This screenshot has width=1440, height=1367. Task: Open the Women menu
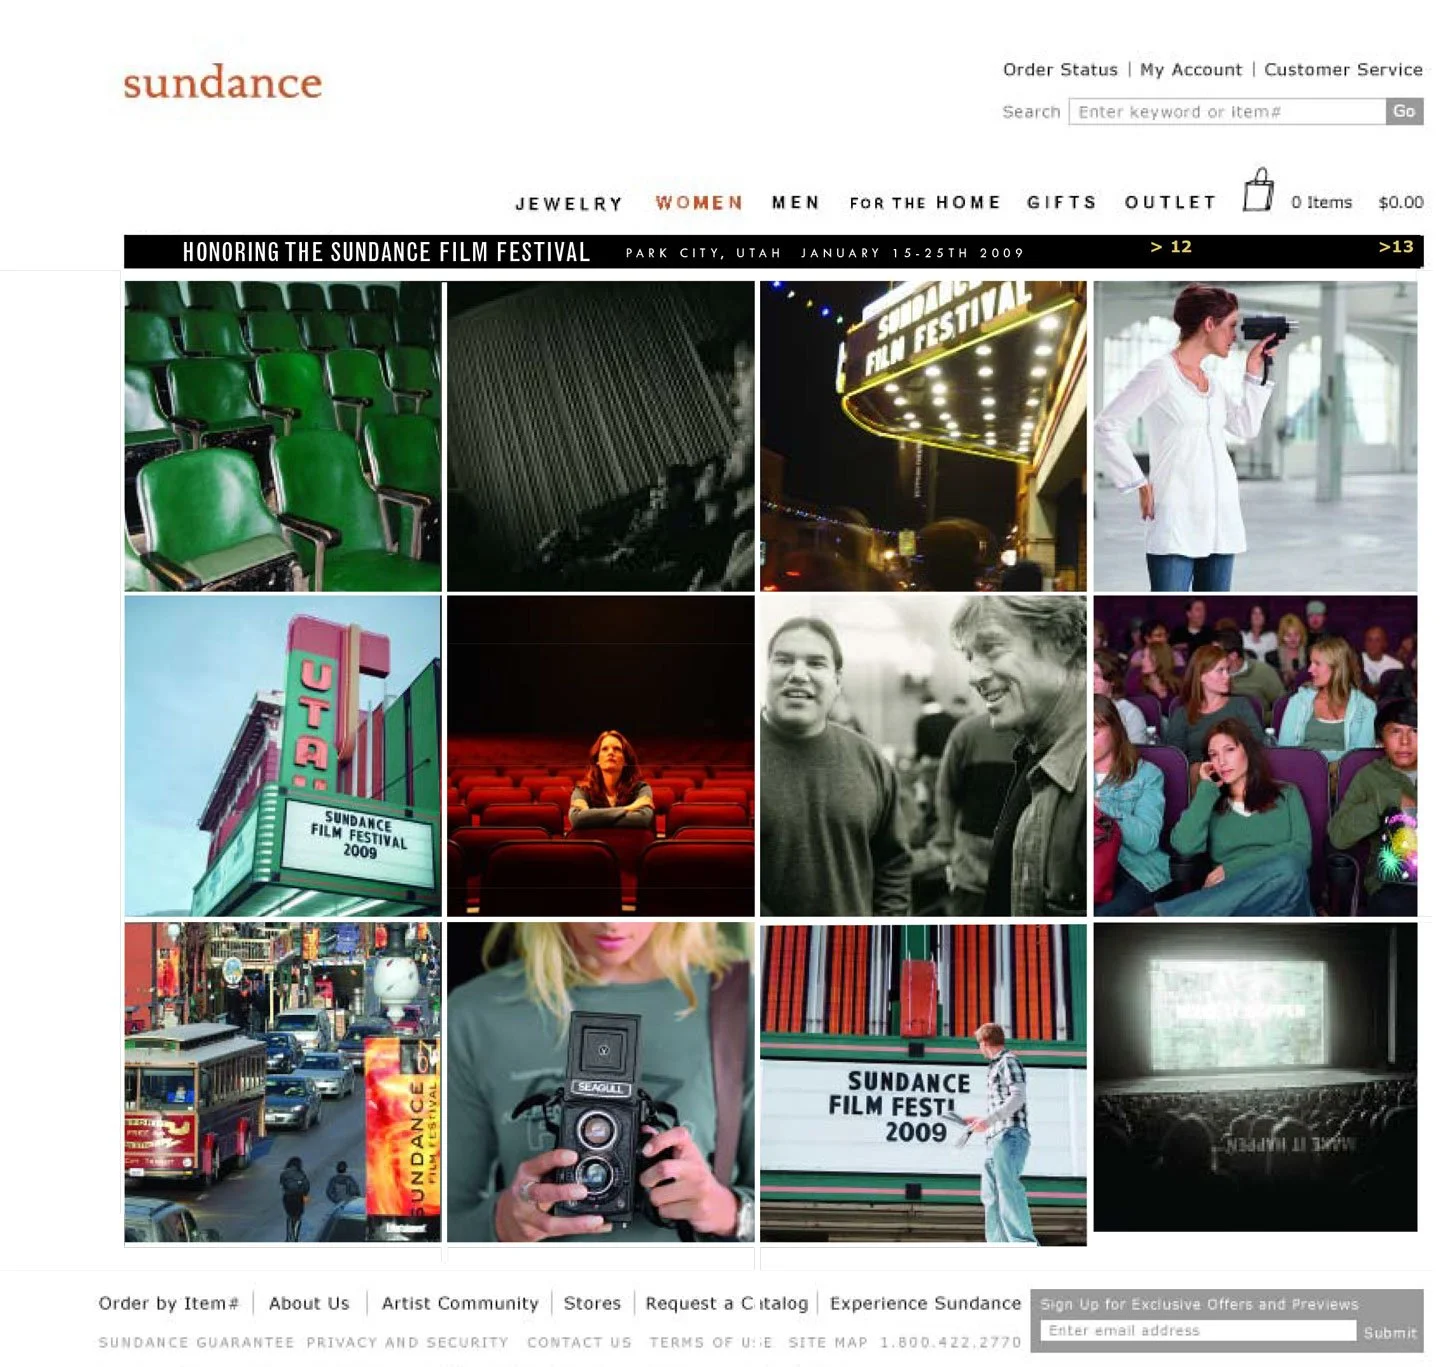(x=699, y=203)
